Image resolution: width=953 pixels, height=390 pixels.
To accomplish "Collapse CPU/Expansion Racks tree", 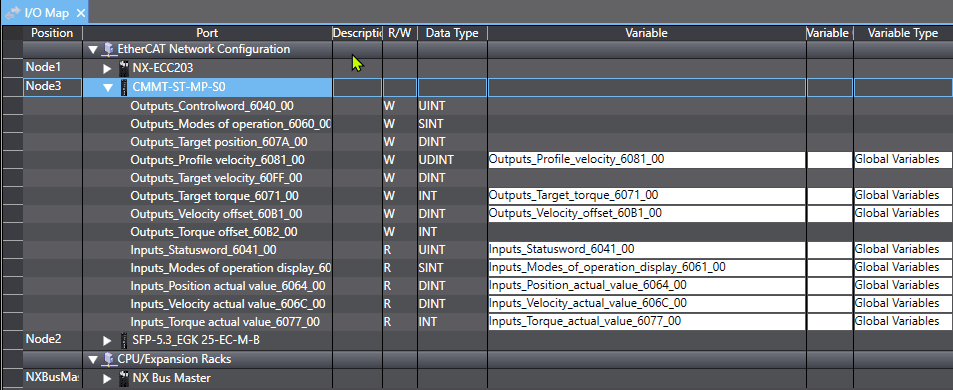I will 92,360.
